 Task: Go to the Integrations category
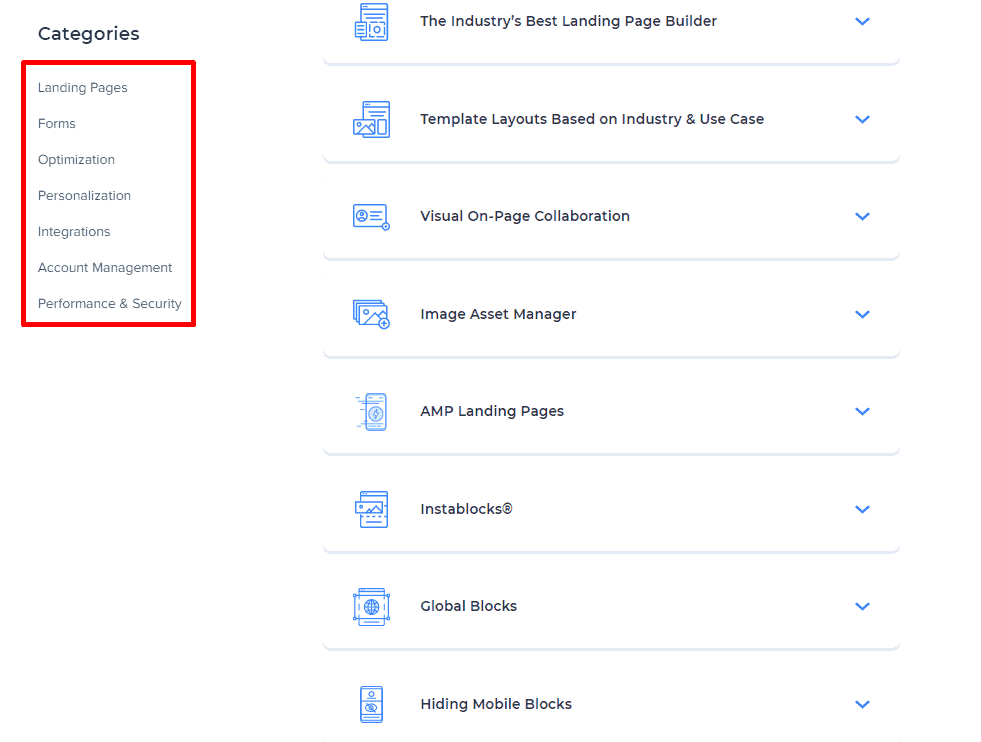click(74, 231)
